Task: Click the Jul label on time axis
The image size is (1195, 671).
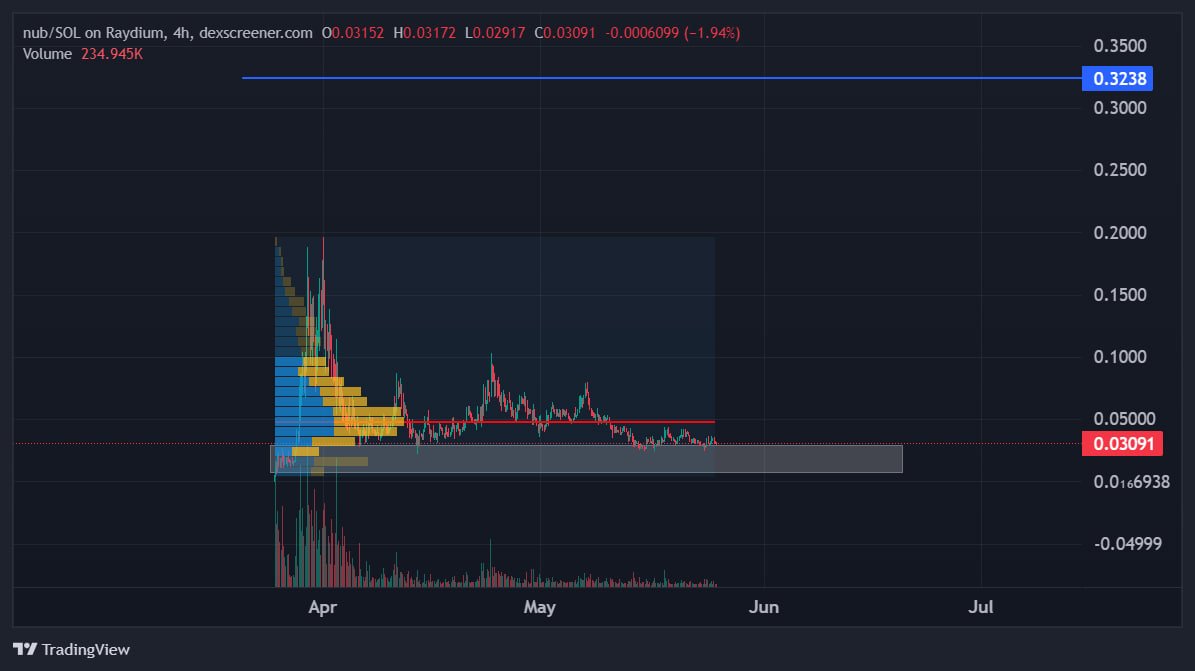Action: click(980, 608)
